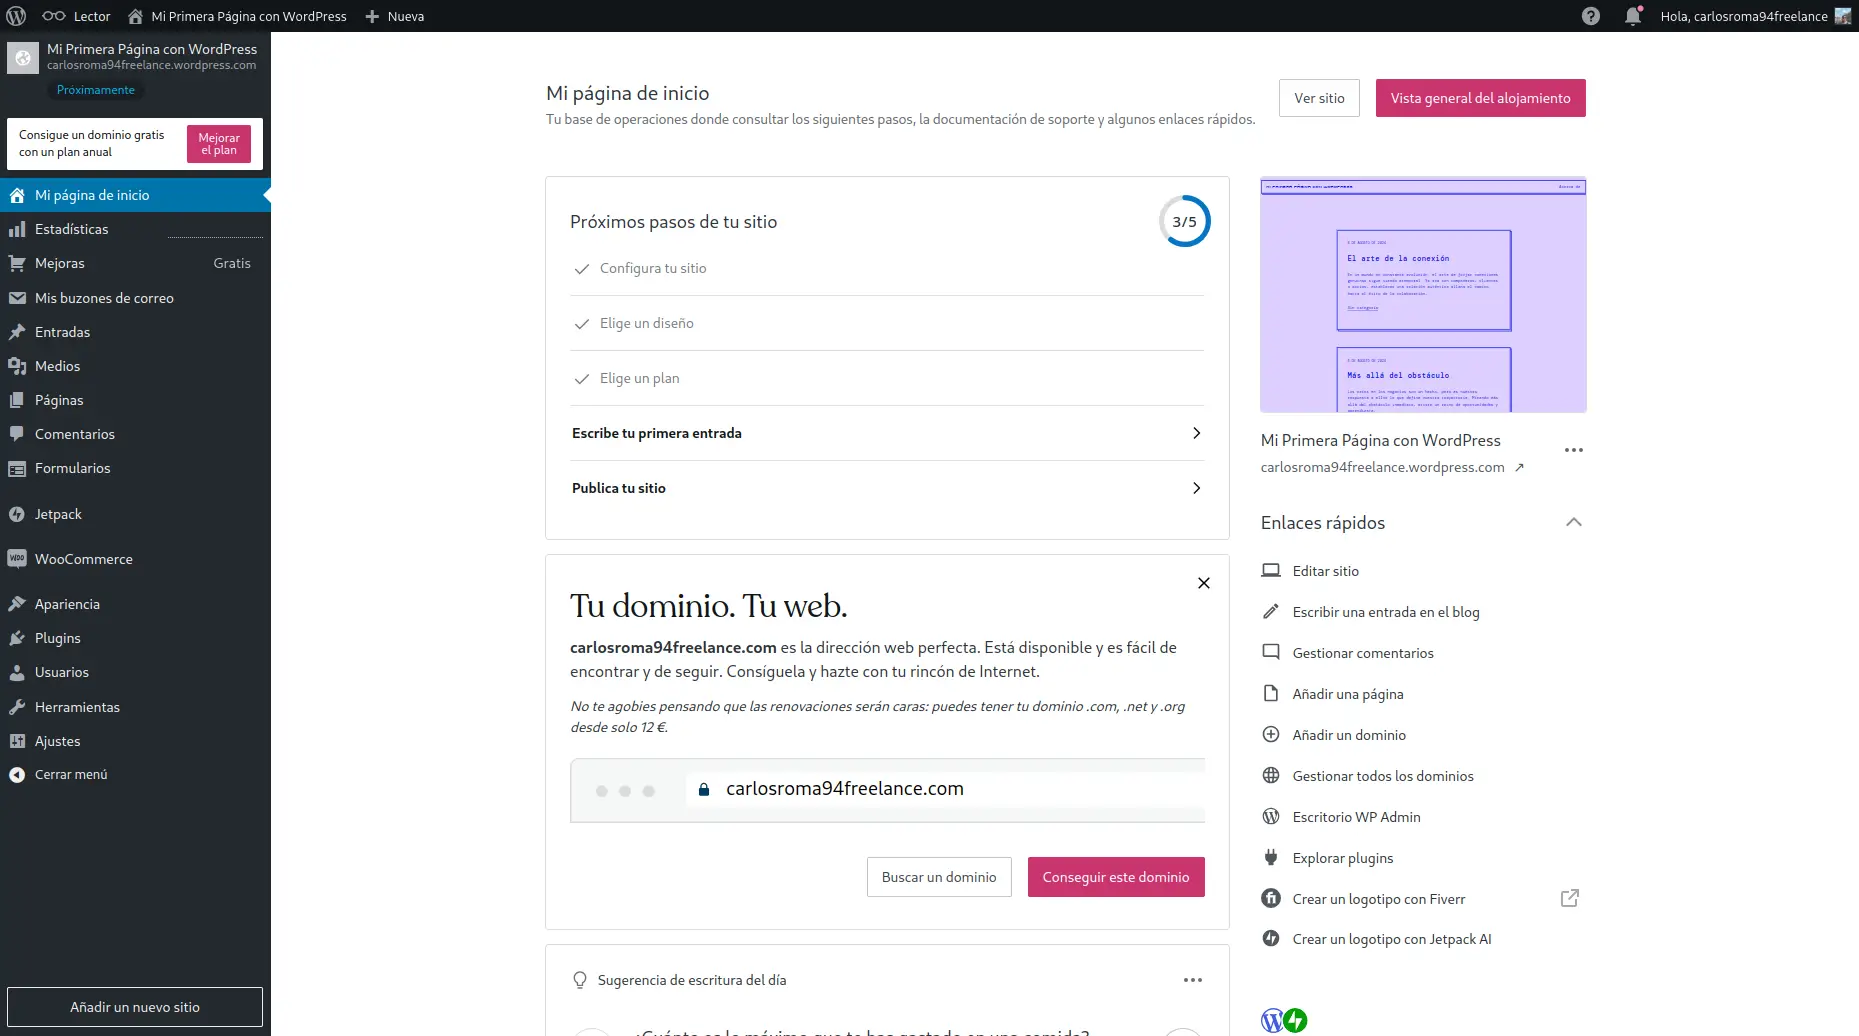Click Añadir una página document icon
Screen dimensions: 1859x1036
click(1271, 693)
